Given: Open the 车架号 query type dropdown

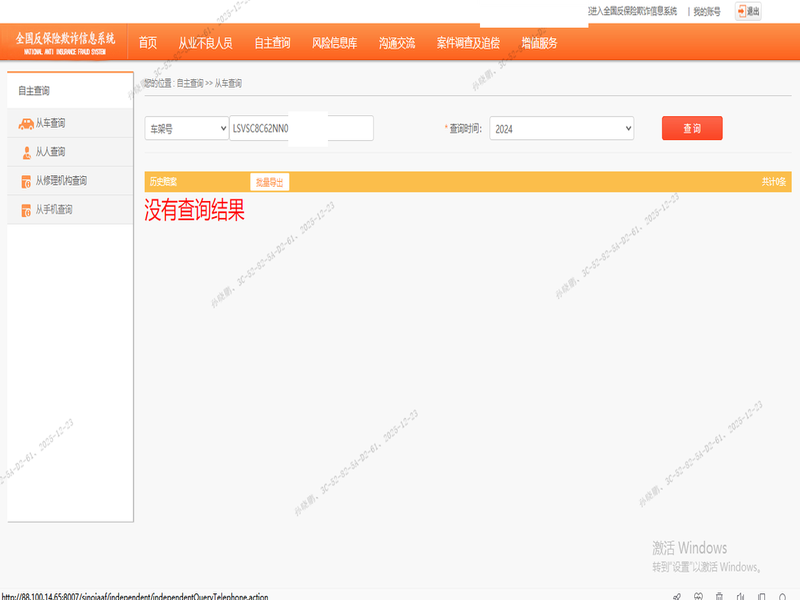Looking at the screenshot, I should [186, 129].
